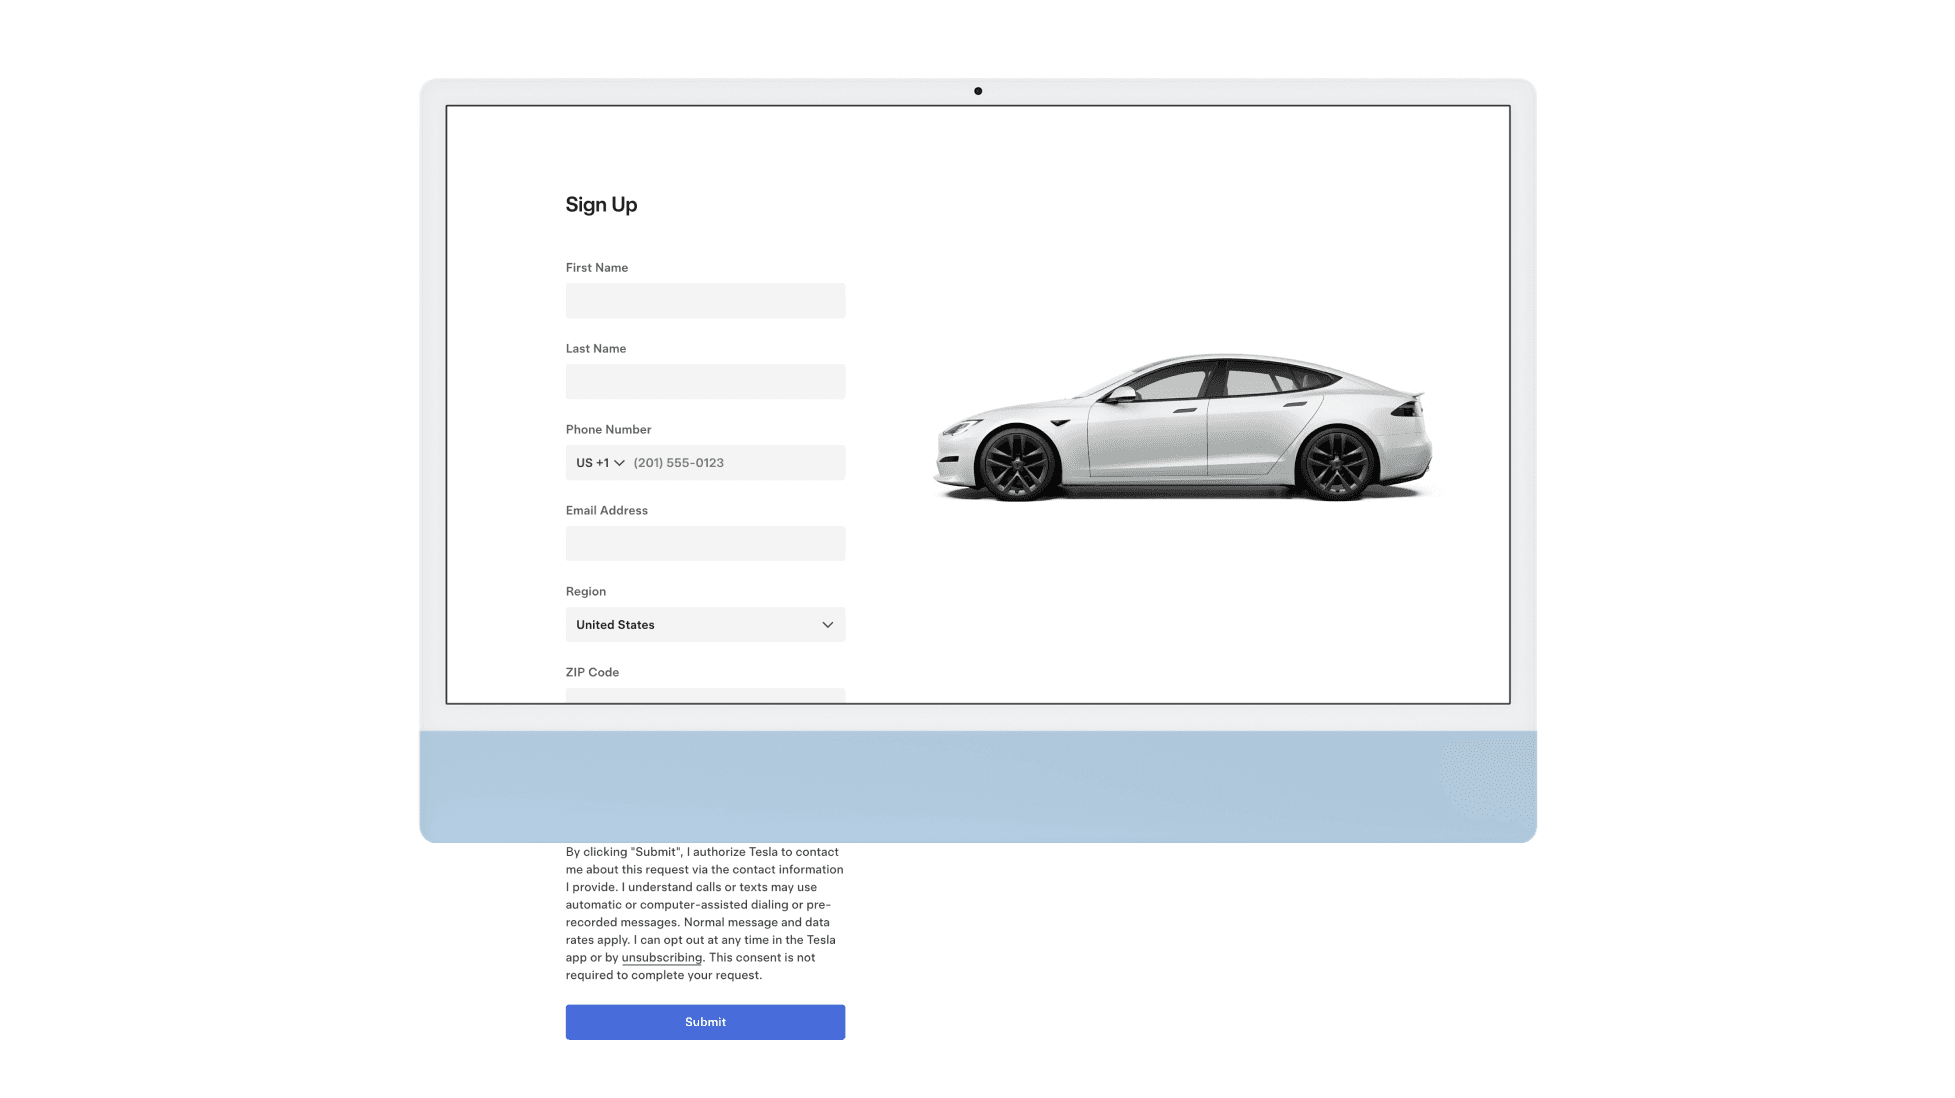Click the Region dropdown chevron arrow
Image resolution: width=1955 pixels, height=1098 pixels.
tap(827, 625)
